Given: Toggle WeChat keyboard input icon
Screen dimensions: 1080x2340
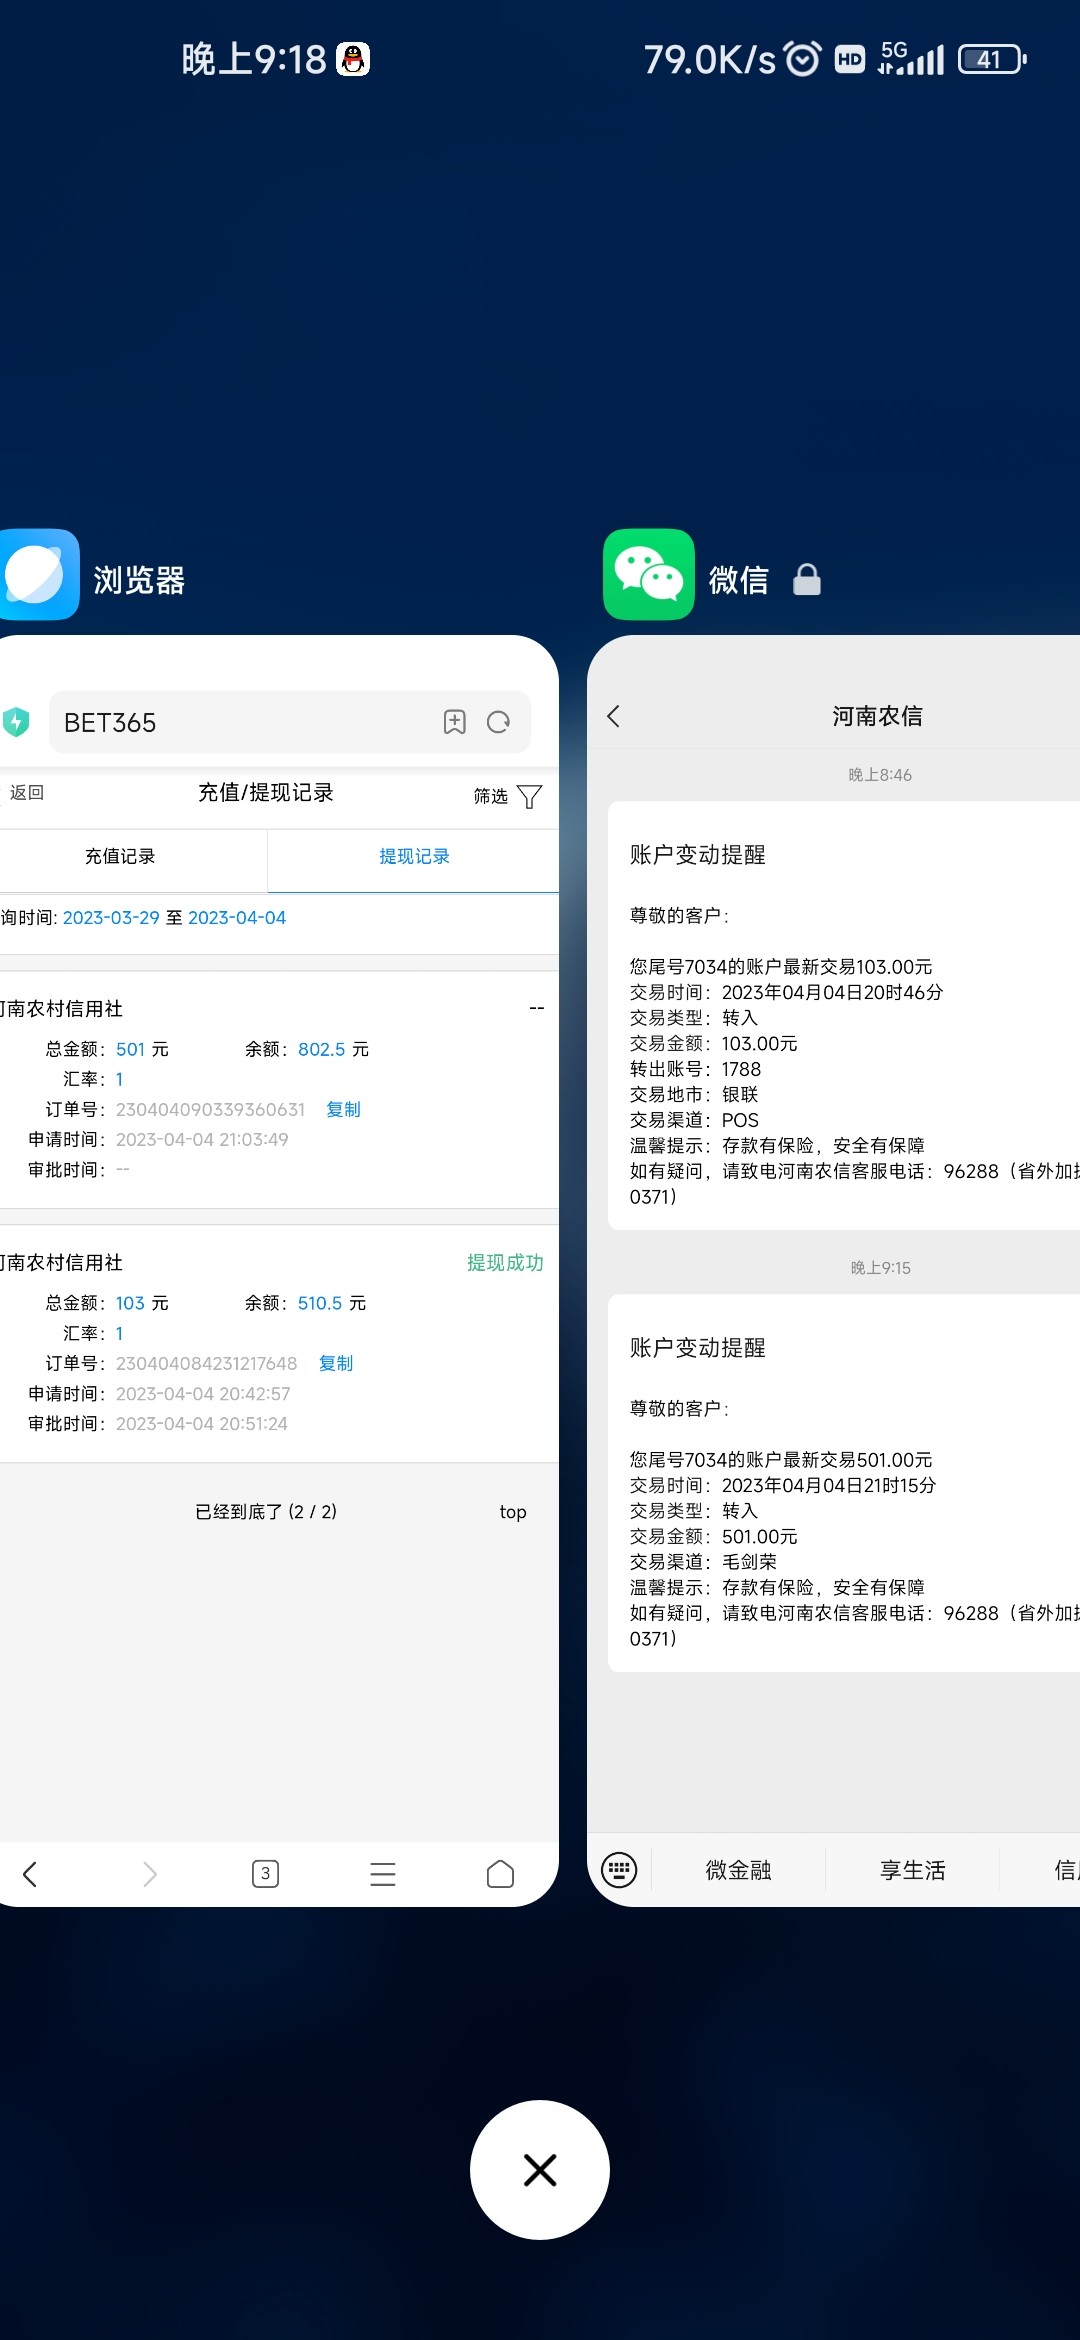Looking at the screenshot, I should [619, 1869].
